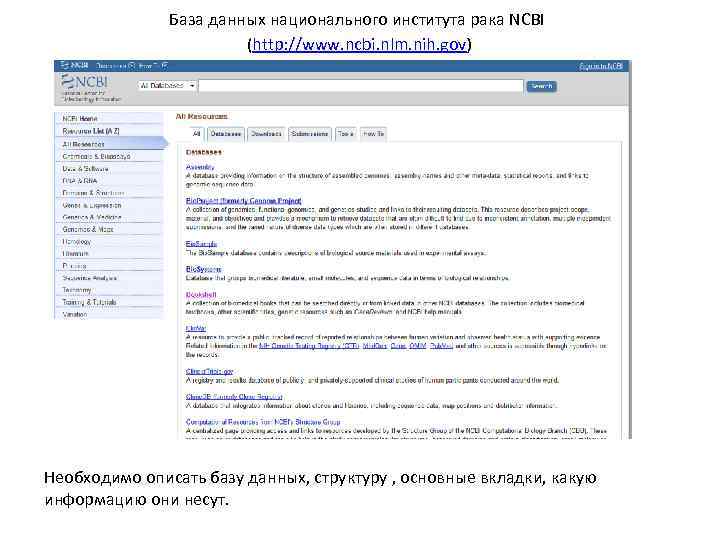Click the All Resources page heading

coord(202,117)
